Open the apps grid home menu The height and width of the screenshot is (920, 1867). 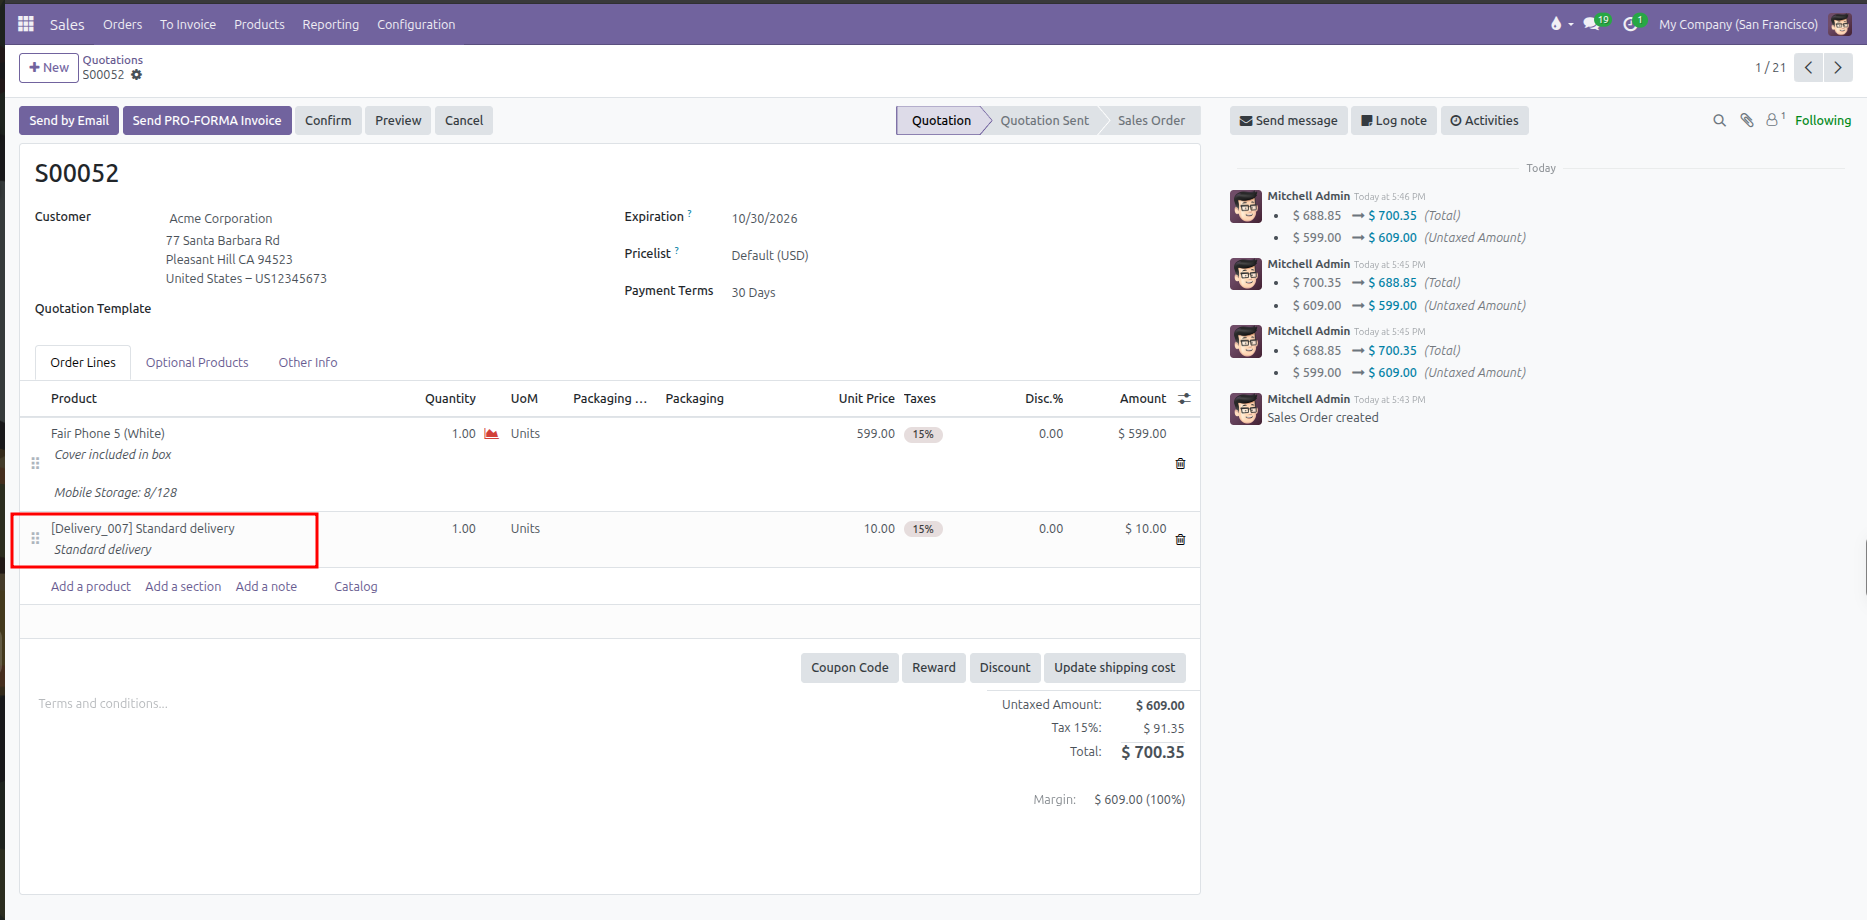[x=26, y=24]
